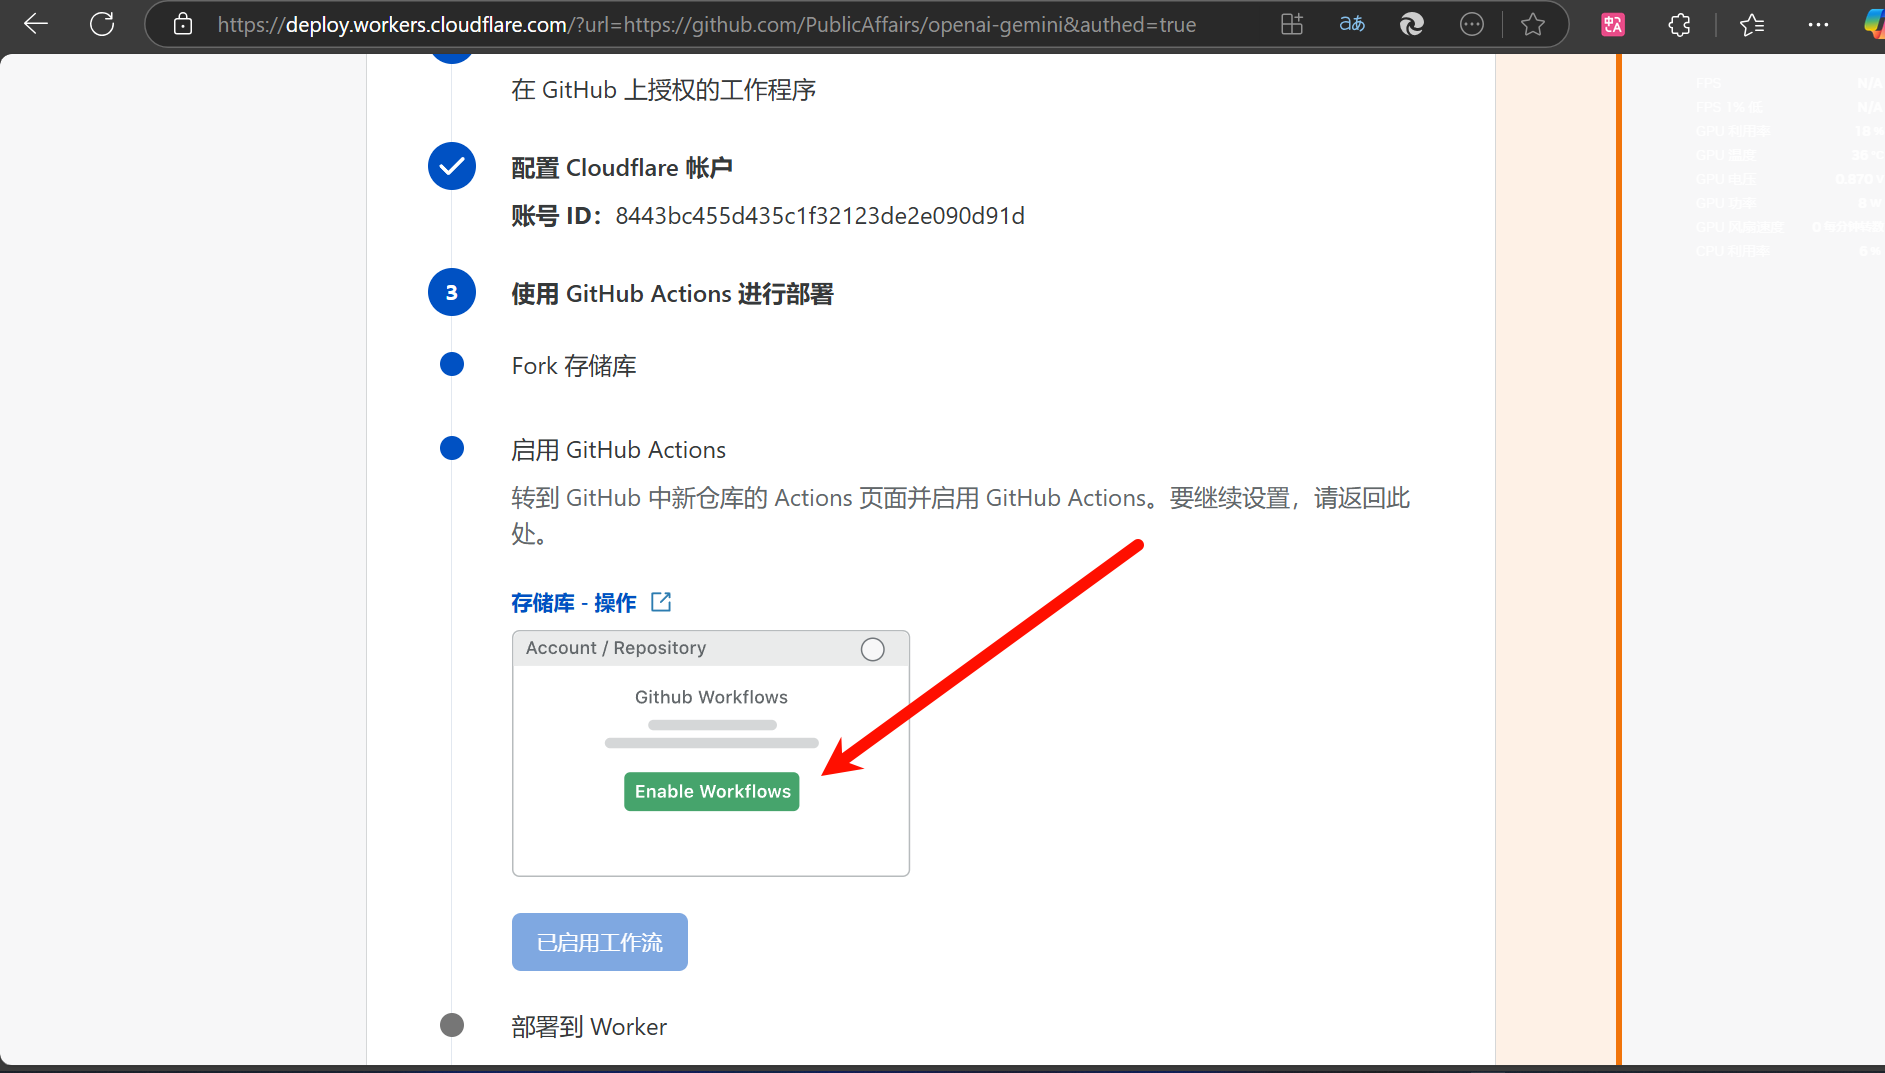Screen dimensions: 1885x1073
Task: Click the 部署到 Worker step
Action: pyautogui.click(x=589, y=1027)
